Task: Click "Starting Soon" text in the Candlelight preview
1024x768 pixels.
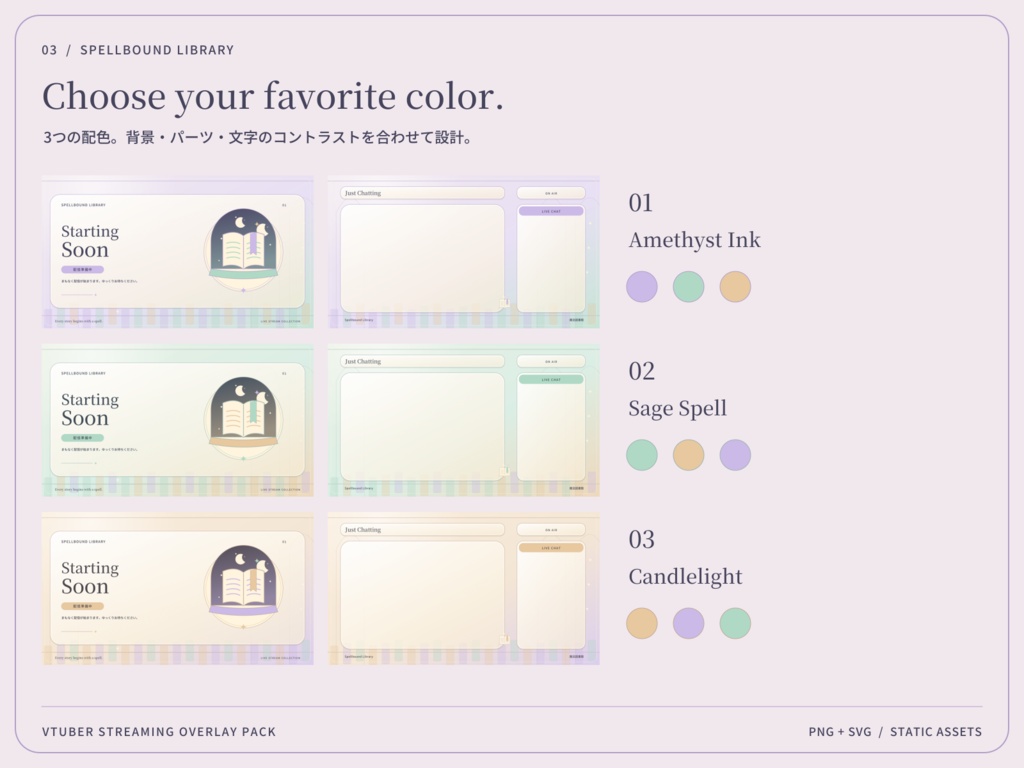Action: pyautogui.click(x=90, y=578)
